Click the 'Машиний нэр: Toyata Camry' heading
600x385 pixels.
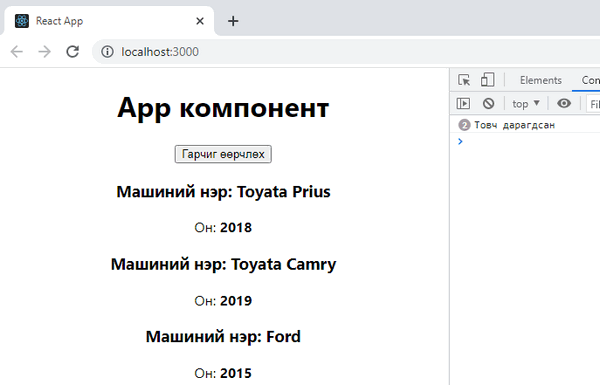coord(223,264)
